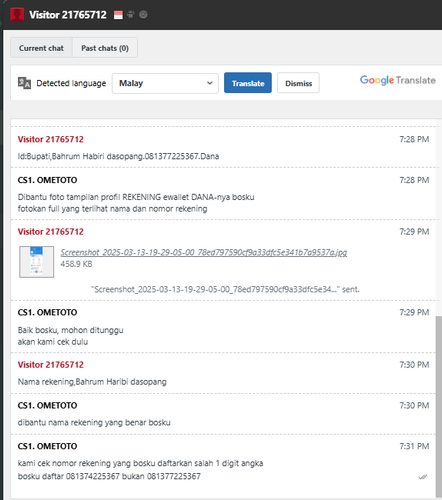
Task: Switch to the Current chat tab
Action: 41,48
